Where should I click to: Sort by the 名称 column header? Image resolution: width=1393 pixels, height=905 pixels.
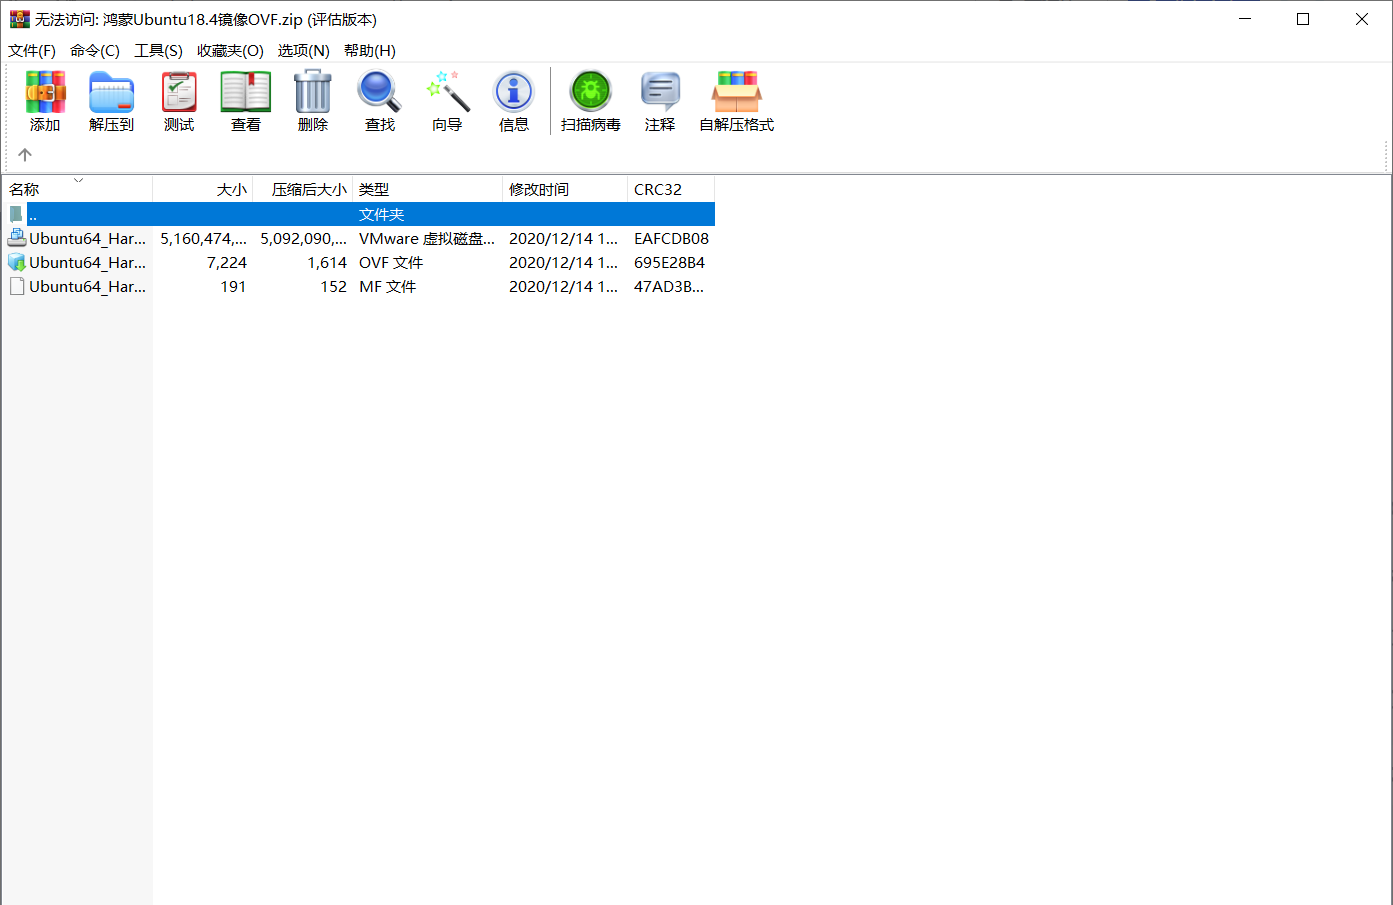pyautogui.click(x=78, y=189)
